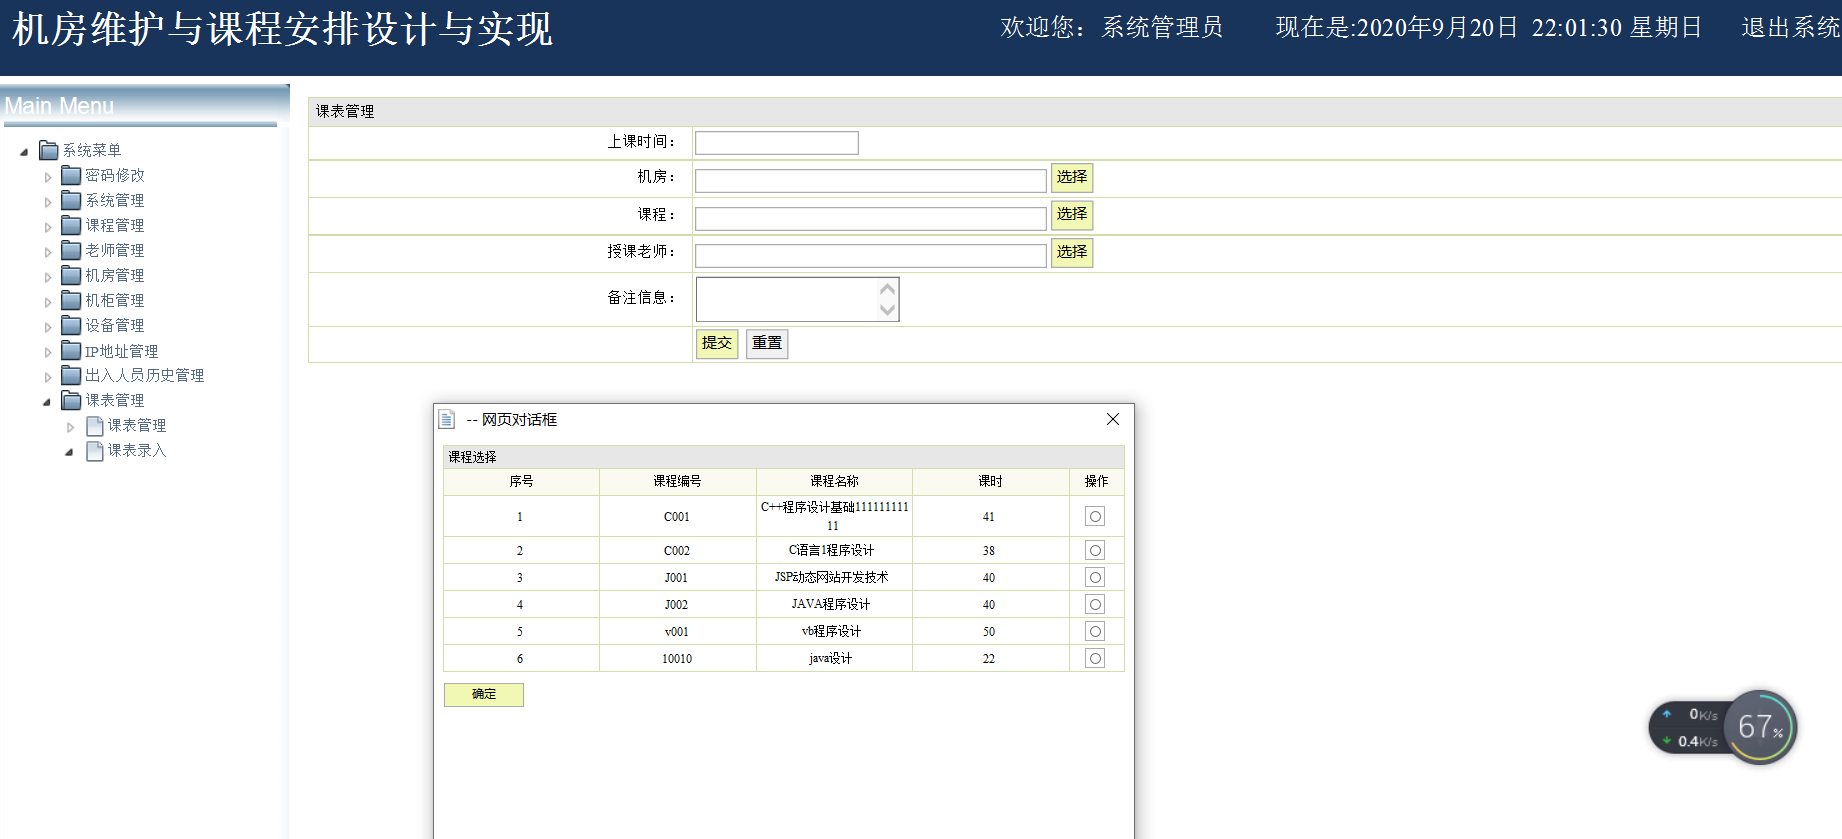Click the folder icon beside 设备管理
This screenshot has width=1842, height=839.
coord(71,326)
